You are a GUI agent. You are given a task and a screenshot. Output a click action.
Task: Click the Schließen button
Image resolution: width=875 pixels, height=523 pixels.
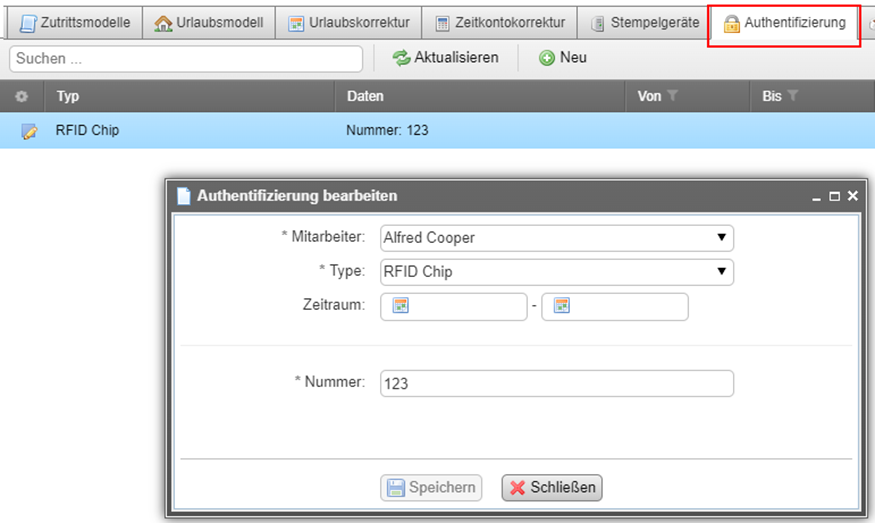[552, 488]
